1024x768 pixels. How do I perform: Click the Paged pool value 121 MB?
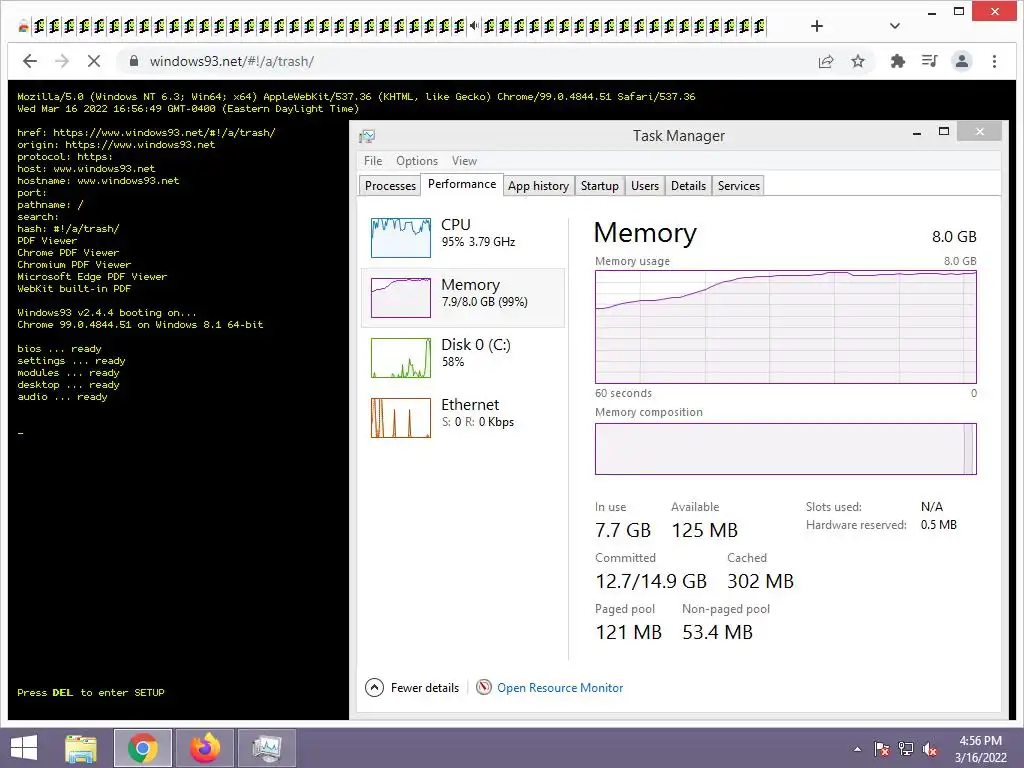click(628, 632)
